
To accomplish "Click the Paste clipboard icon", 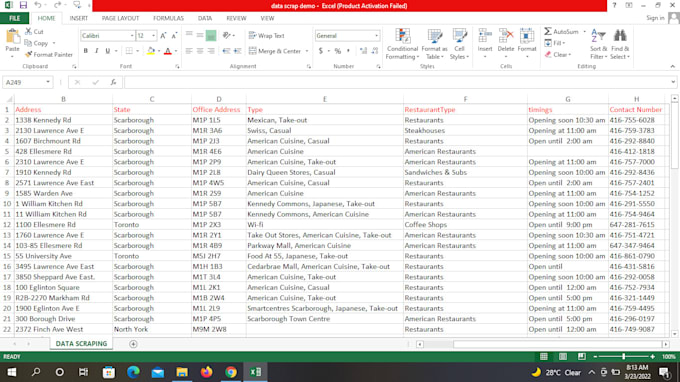I will [x=13, y=37].
